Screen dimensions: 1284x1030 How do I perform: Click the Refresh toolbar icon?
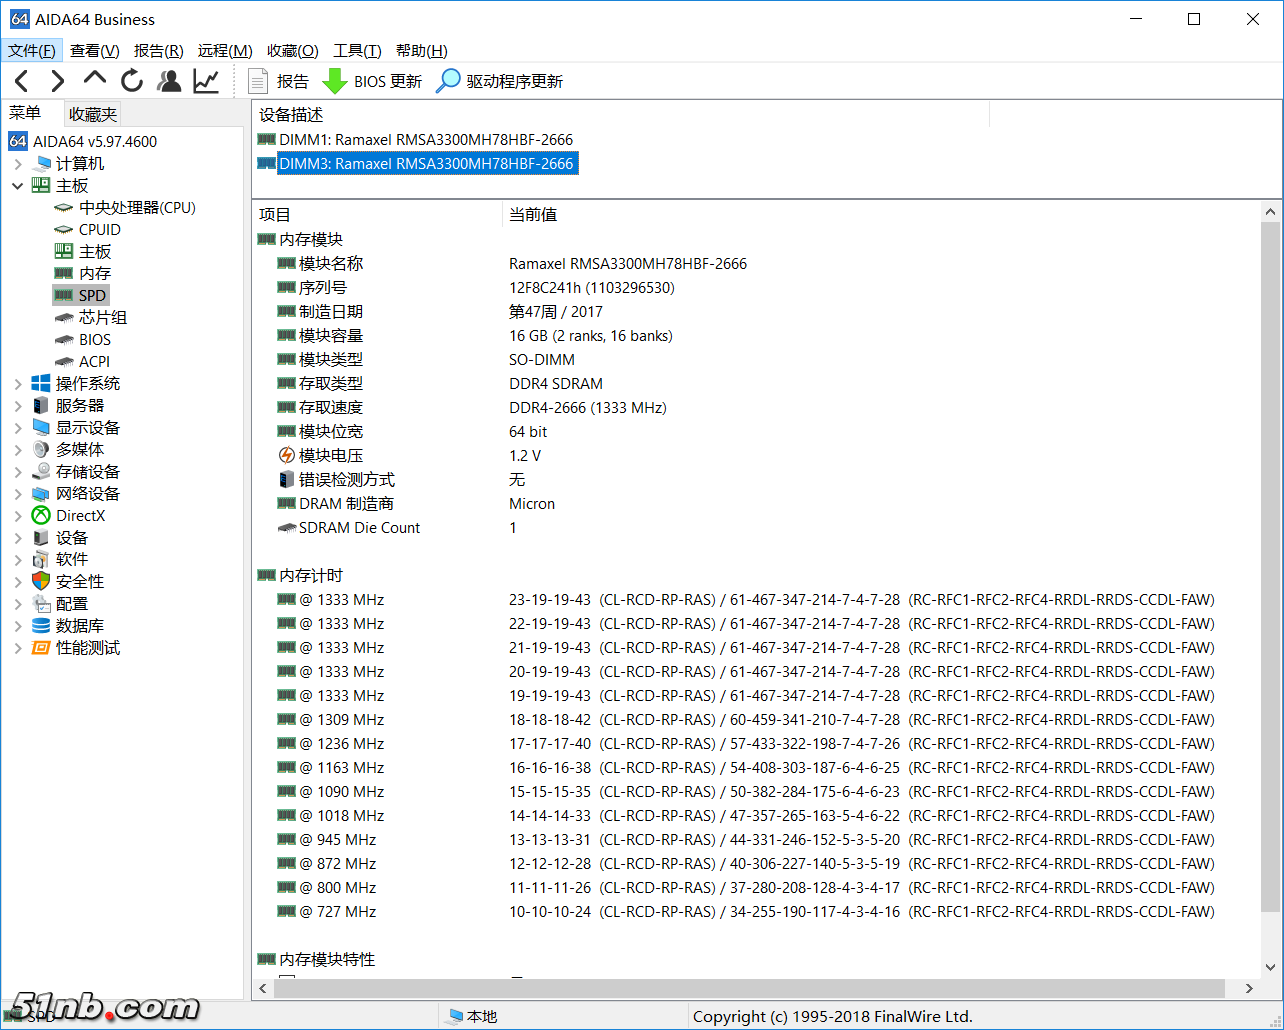click(132, 81)
